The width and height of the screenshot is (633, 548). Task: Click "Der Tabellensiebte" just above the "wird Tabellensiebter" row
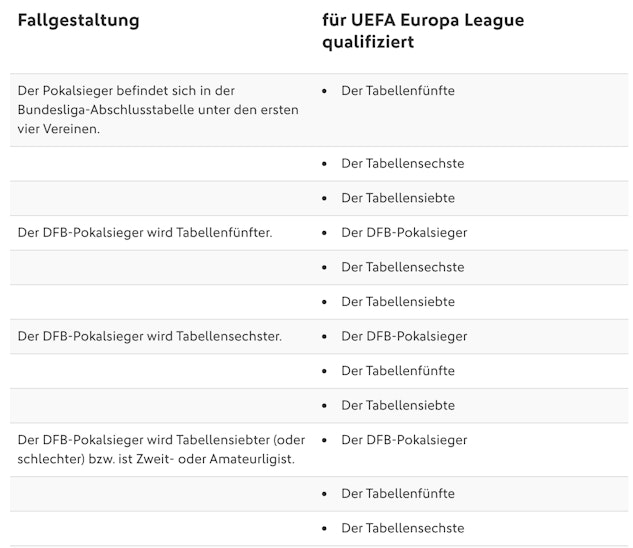tap(397, 405)
